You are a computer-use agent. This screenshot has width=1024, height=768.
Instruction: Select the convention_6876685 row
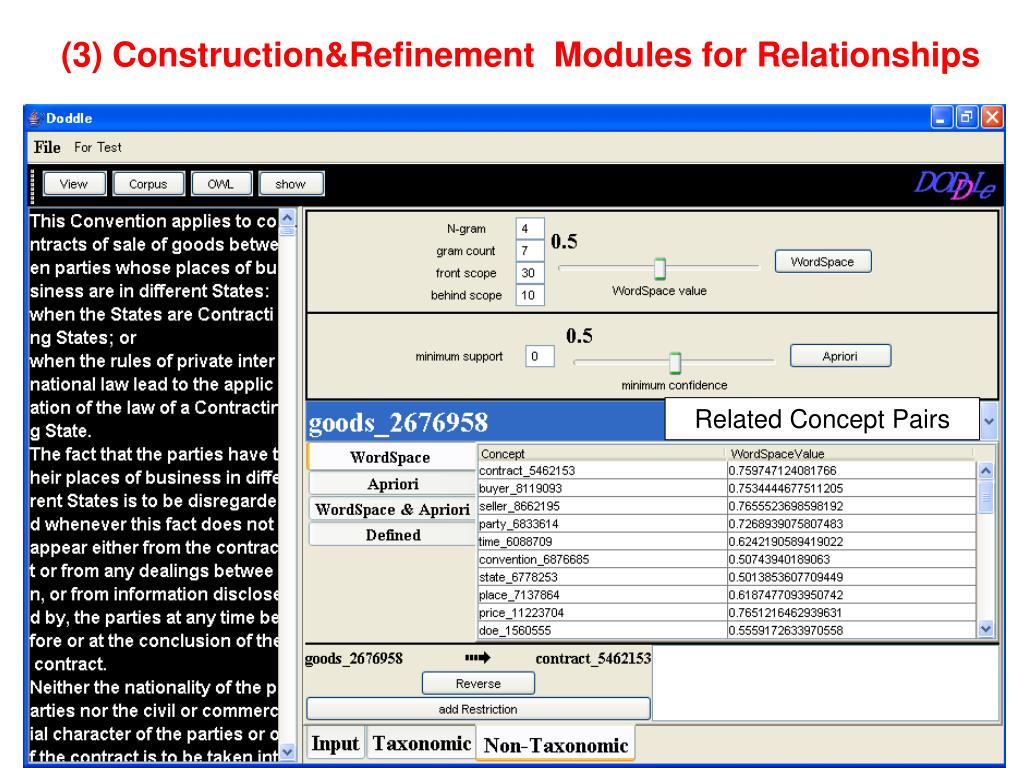pyautogui.click(x=727, y=560)
